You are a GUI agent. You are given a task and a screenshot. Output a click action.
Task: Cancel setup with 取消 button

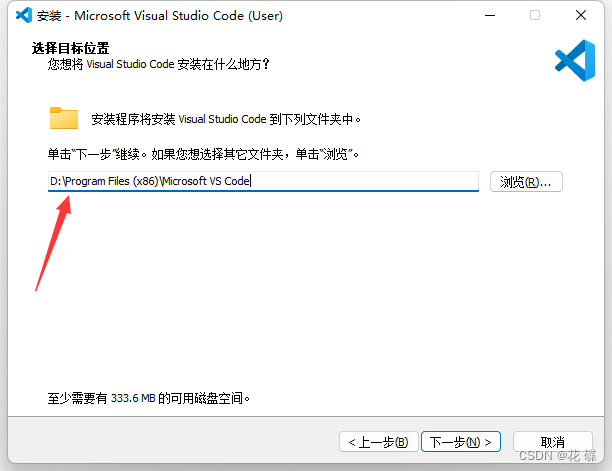(553, 442)
